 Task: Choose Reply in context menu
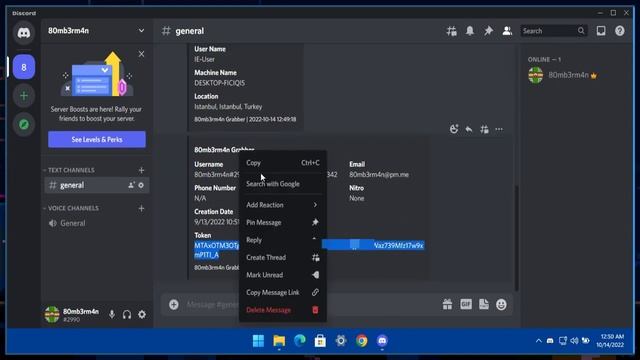[x=282, y=240]
